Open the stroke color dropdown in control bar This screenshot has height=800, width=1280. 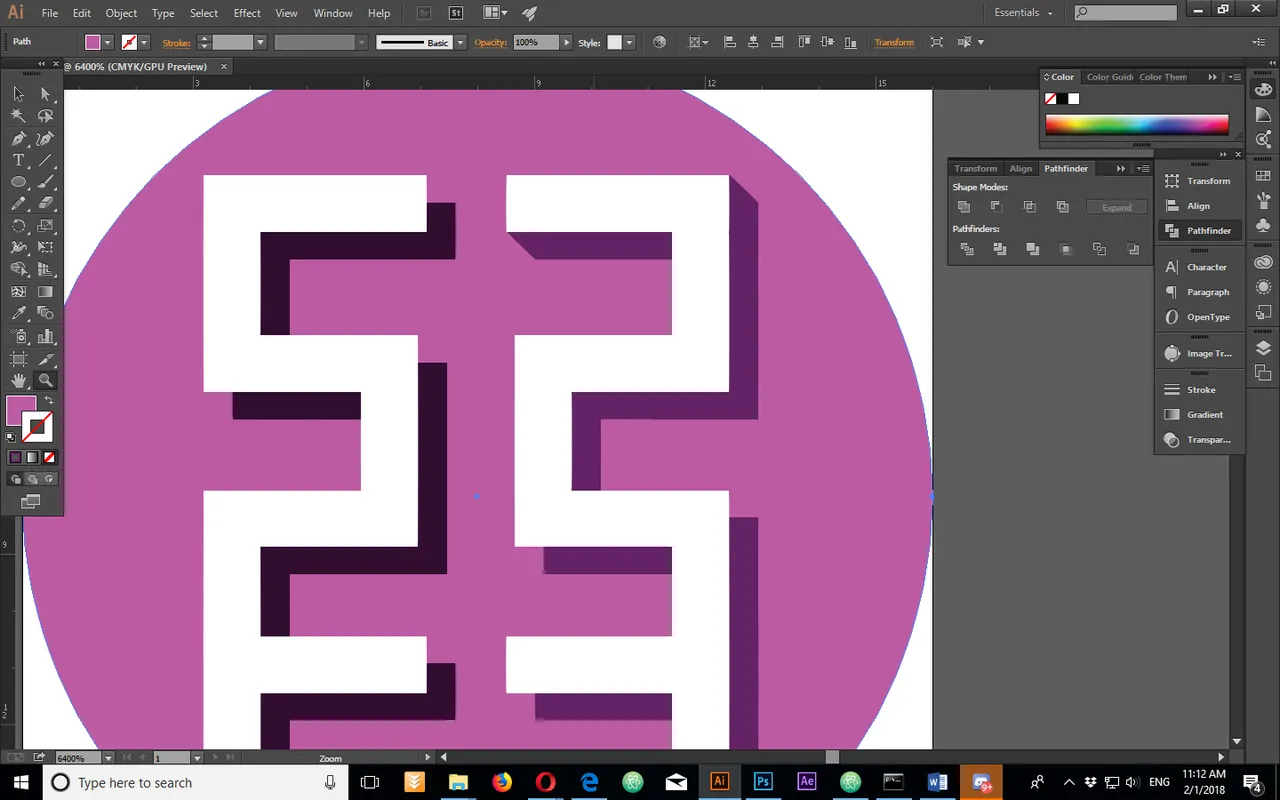point(144,42)
